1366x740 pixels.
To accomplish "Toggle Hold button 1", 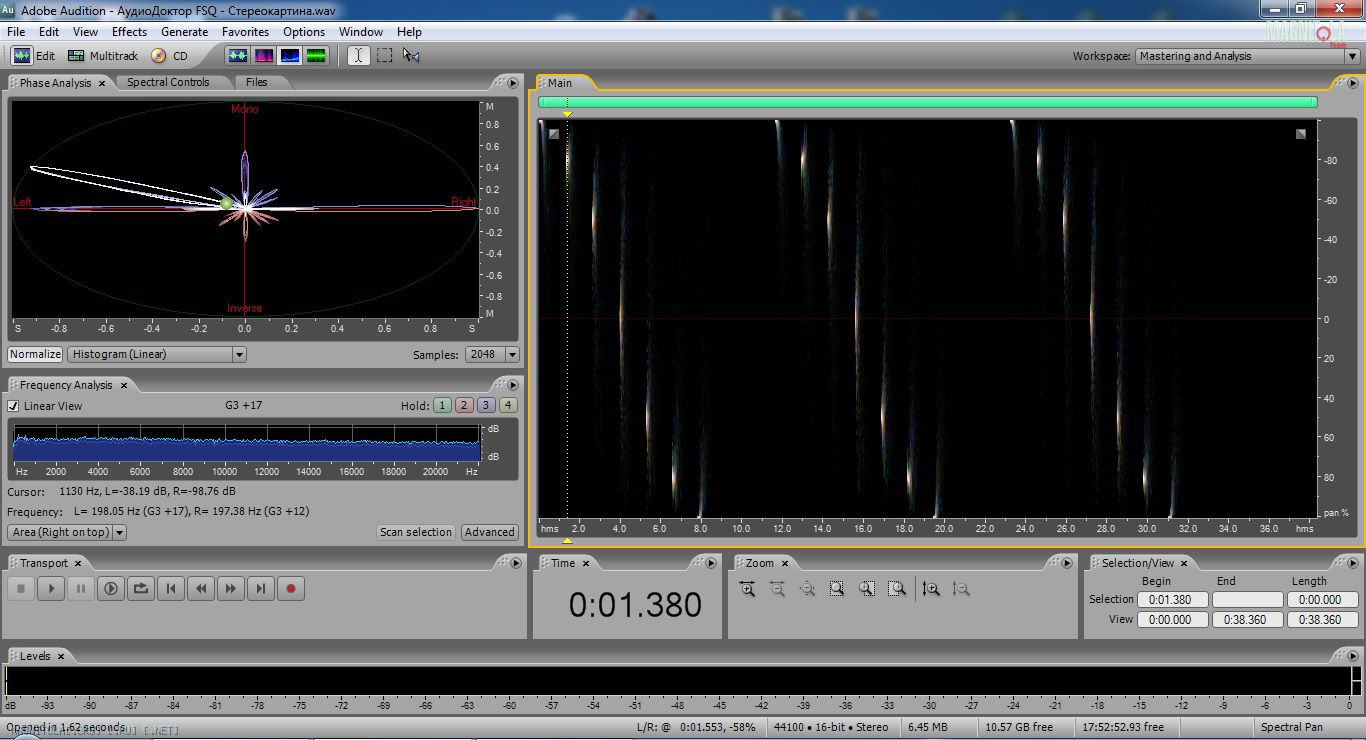I will point(442,405).
